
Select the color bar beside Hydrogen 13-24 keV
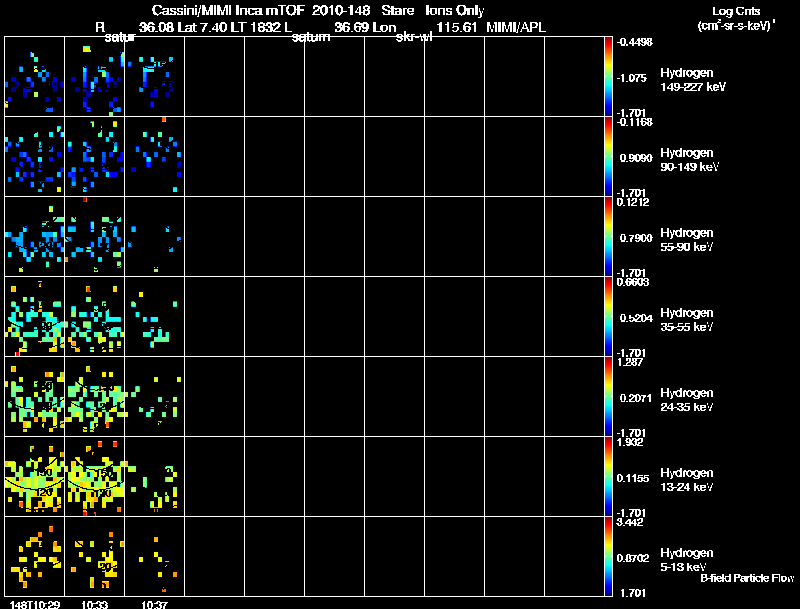pos(608,477)
